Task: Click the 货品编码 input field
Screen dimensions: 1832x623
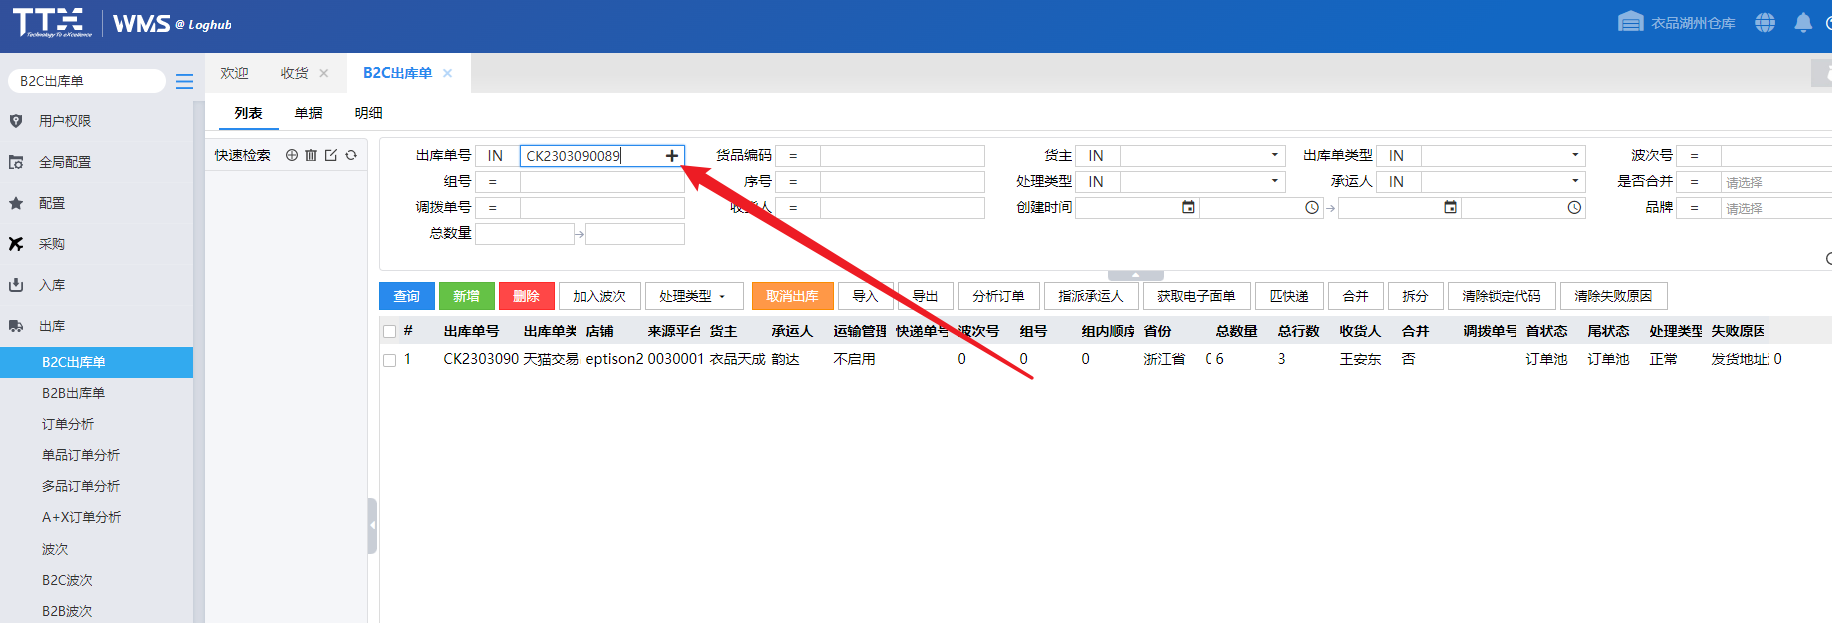Action: point(901,156)
